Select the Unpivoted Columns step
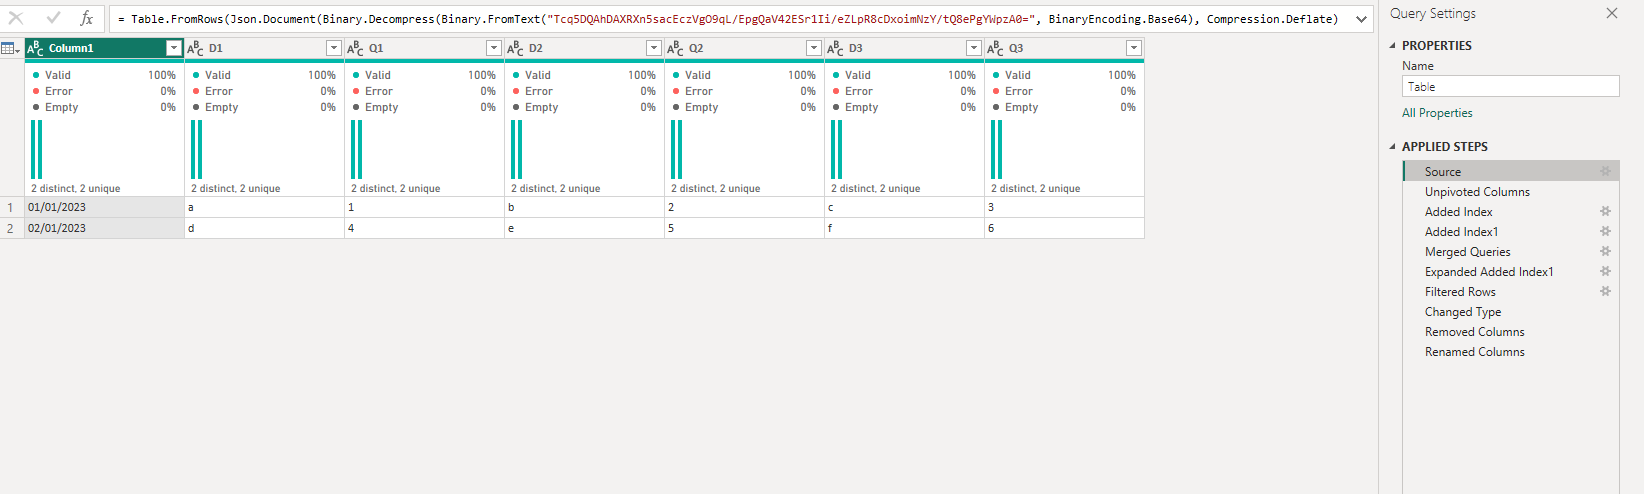 click(x=1510, y=191)
